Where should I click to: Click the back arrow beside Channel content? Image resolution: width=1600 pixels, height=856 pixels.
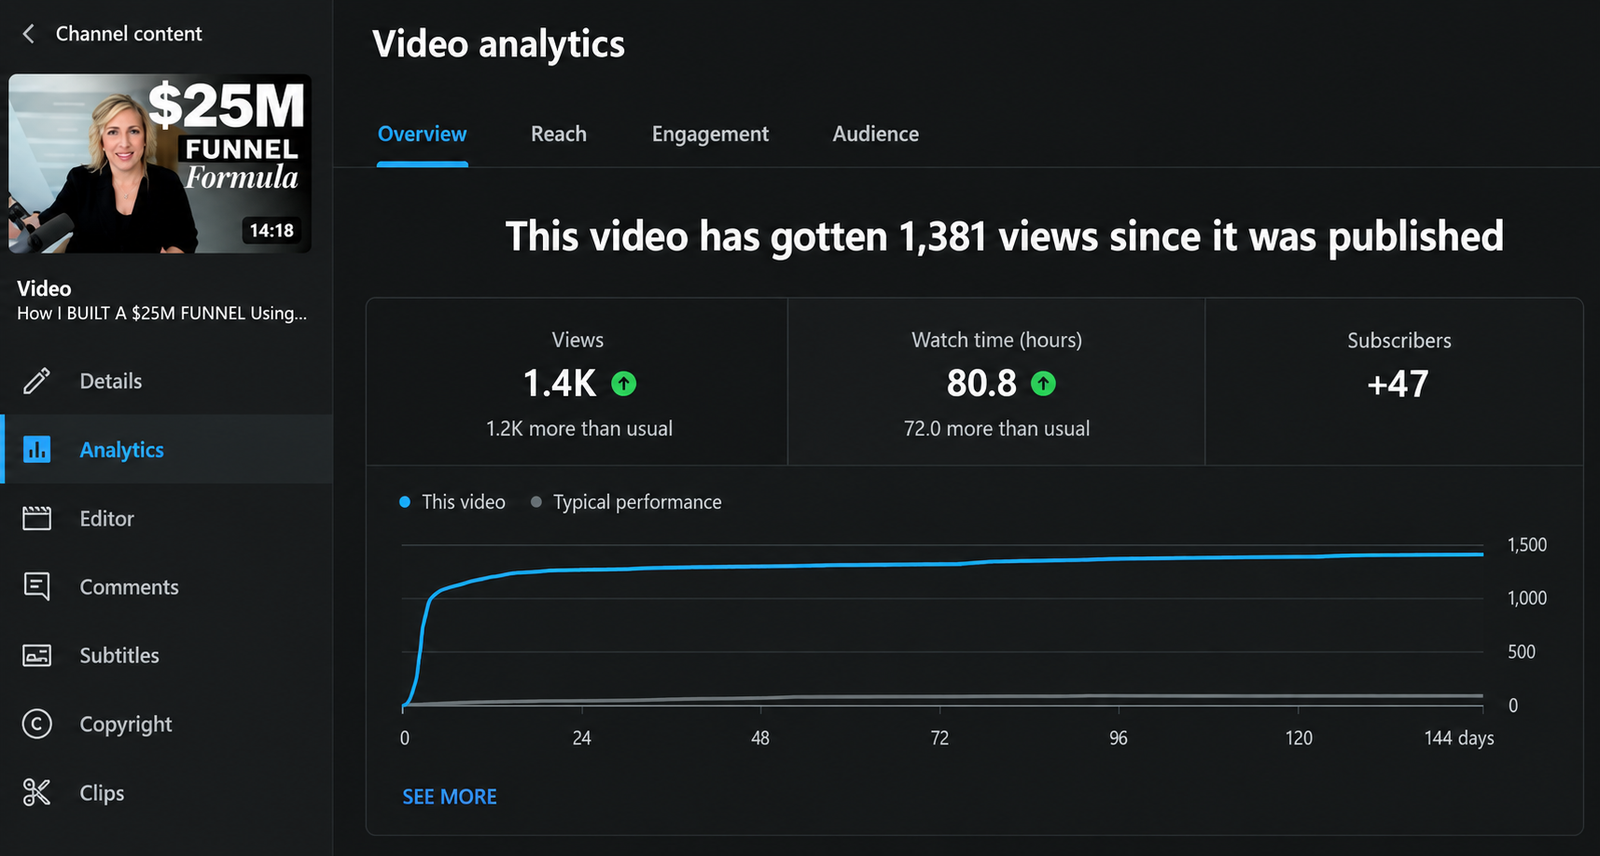(28, 34)
